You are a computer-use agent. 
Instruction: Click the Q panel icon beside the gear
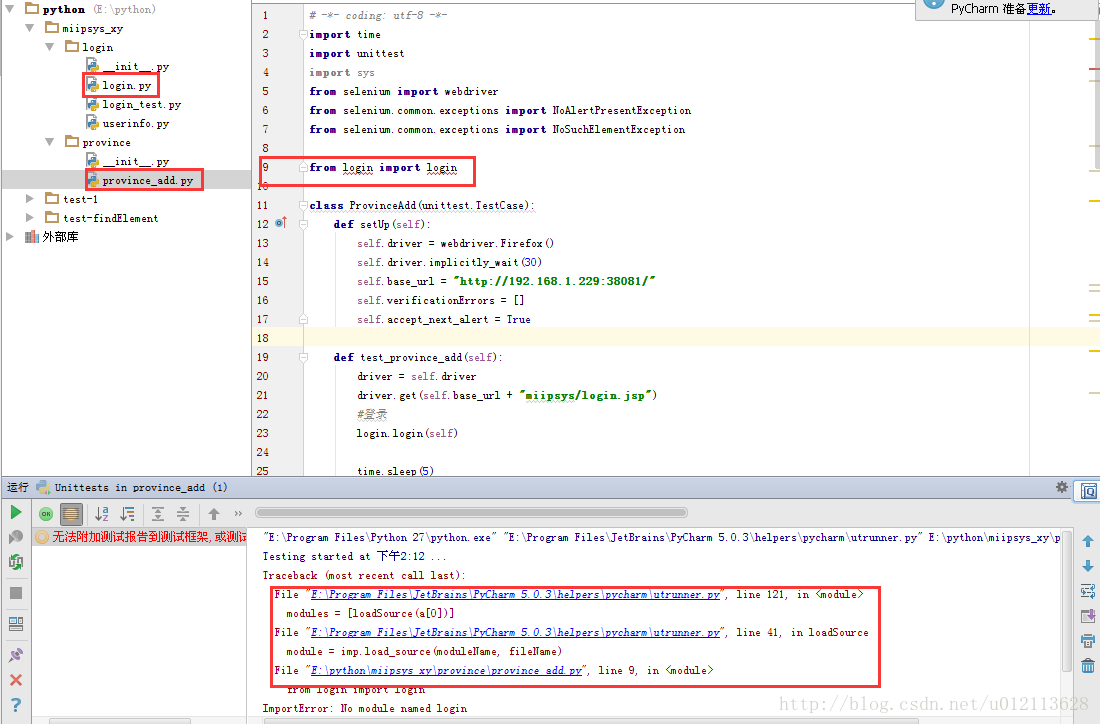(1088, 491)
